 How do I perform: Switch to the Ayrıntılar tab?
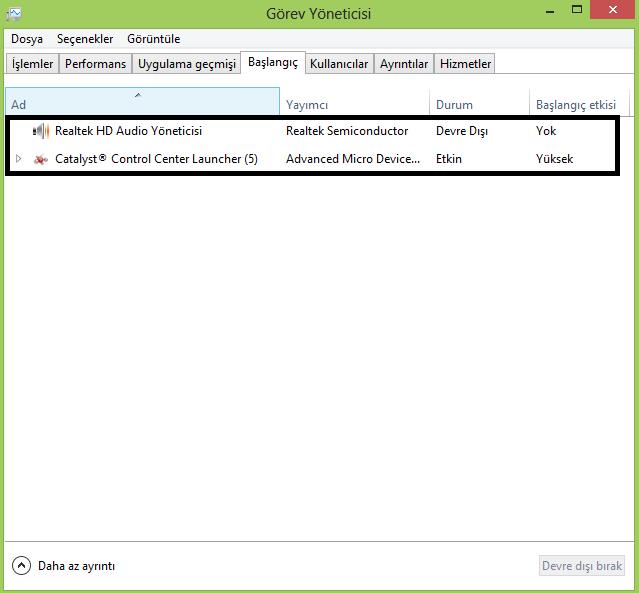click(x=404, y=64)
